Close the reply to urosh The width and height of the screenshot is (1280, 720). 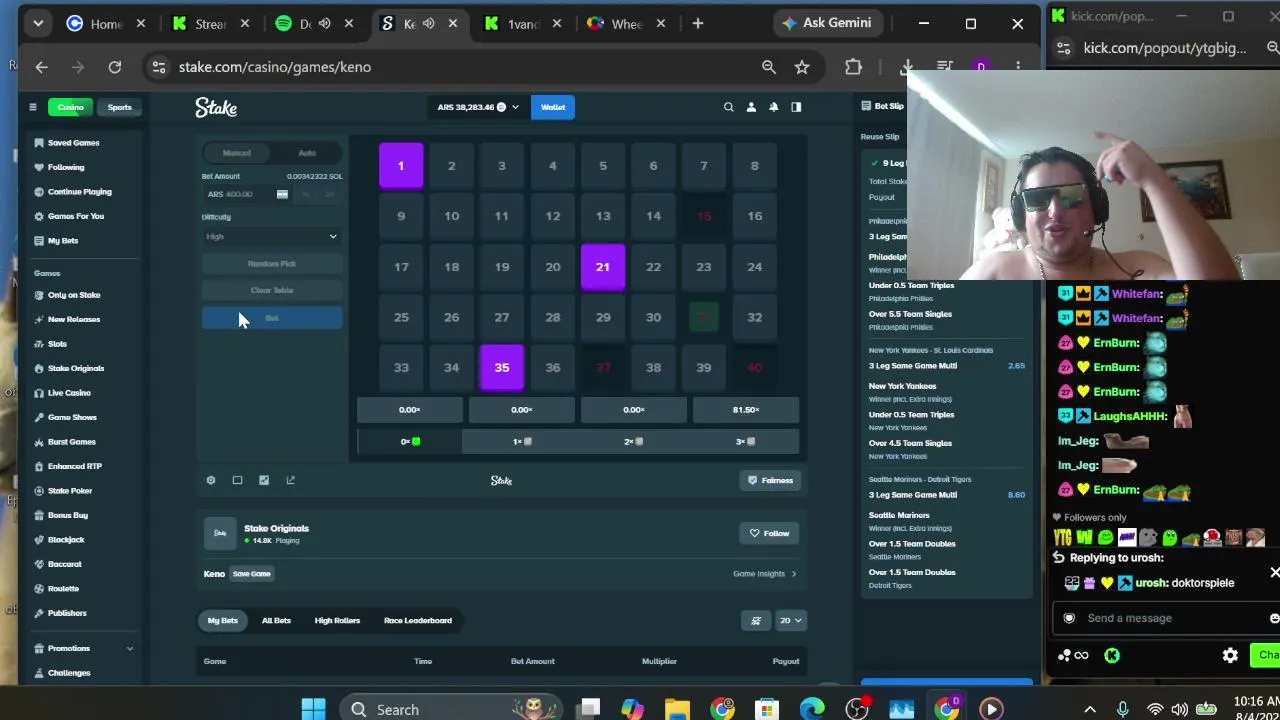point(1274,573)
